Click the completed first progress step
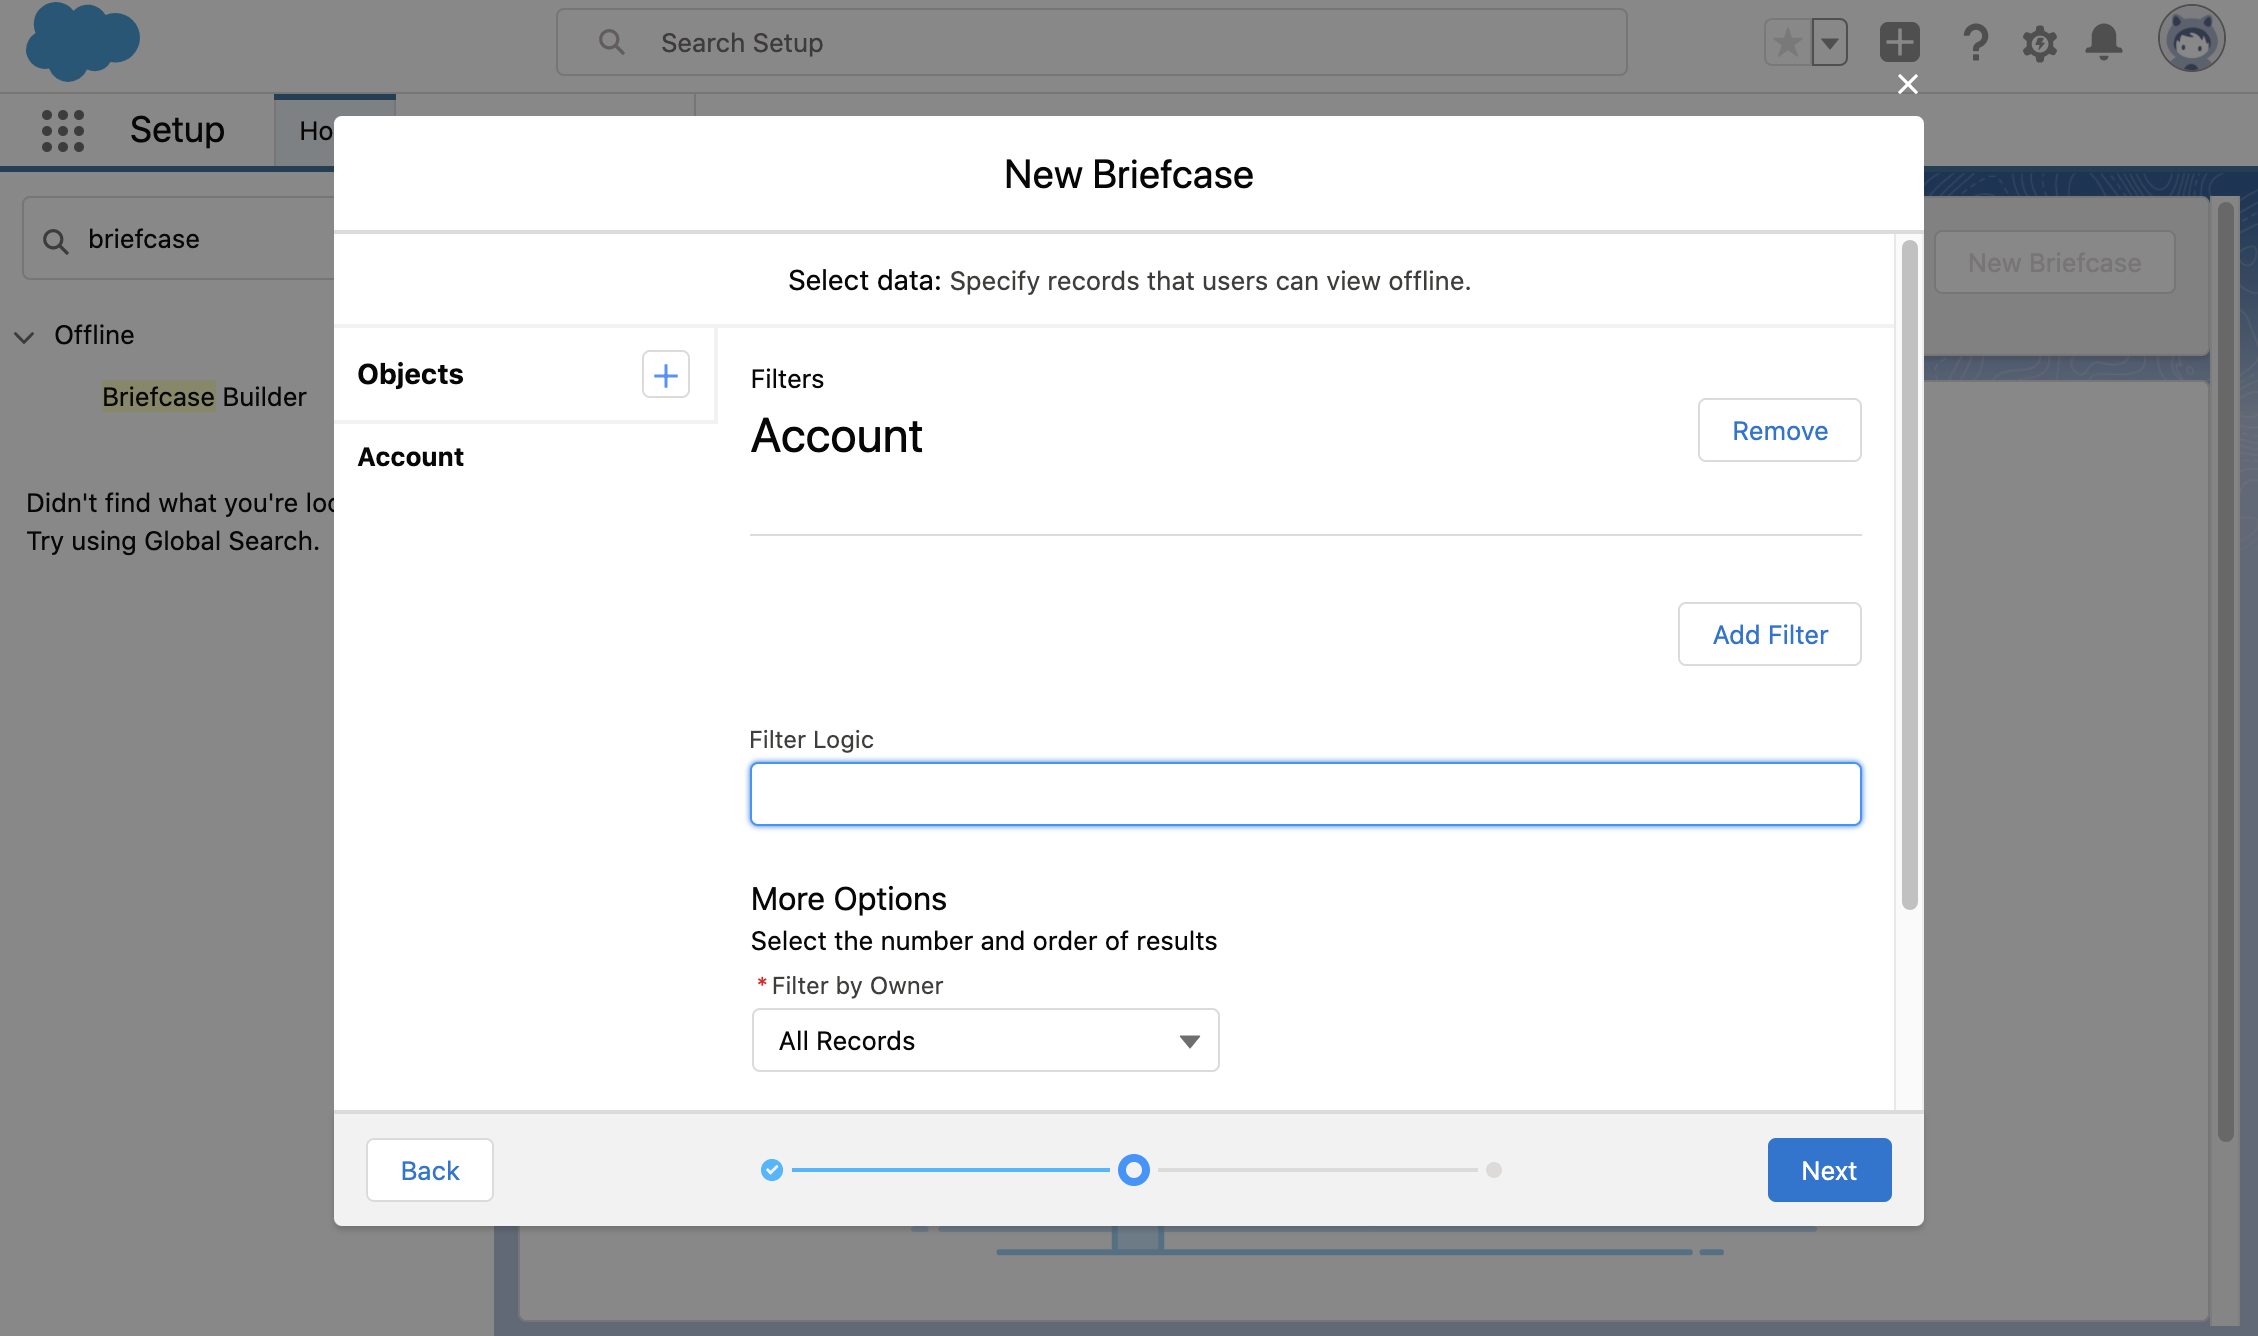 click(x=771, y=1169)
